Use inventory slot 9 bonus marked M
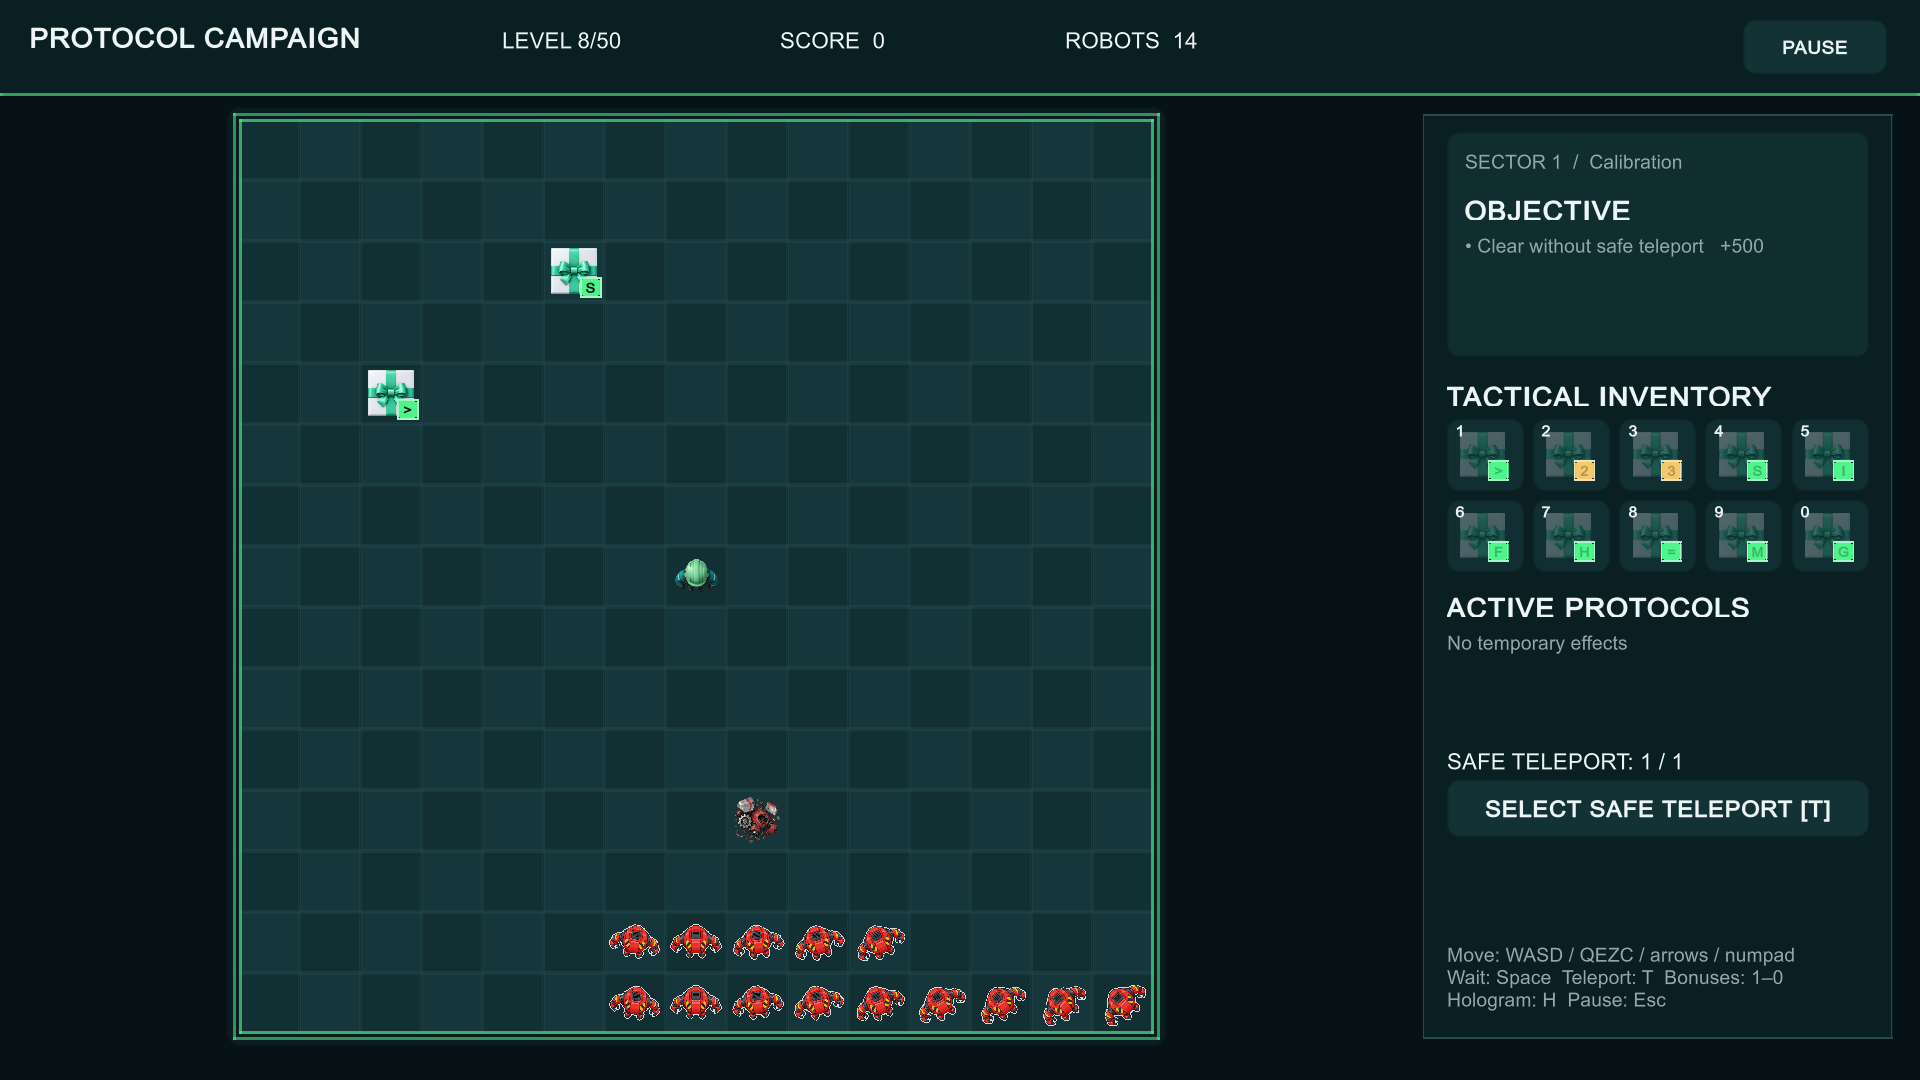 (x=1743, y=536)
